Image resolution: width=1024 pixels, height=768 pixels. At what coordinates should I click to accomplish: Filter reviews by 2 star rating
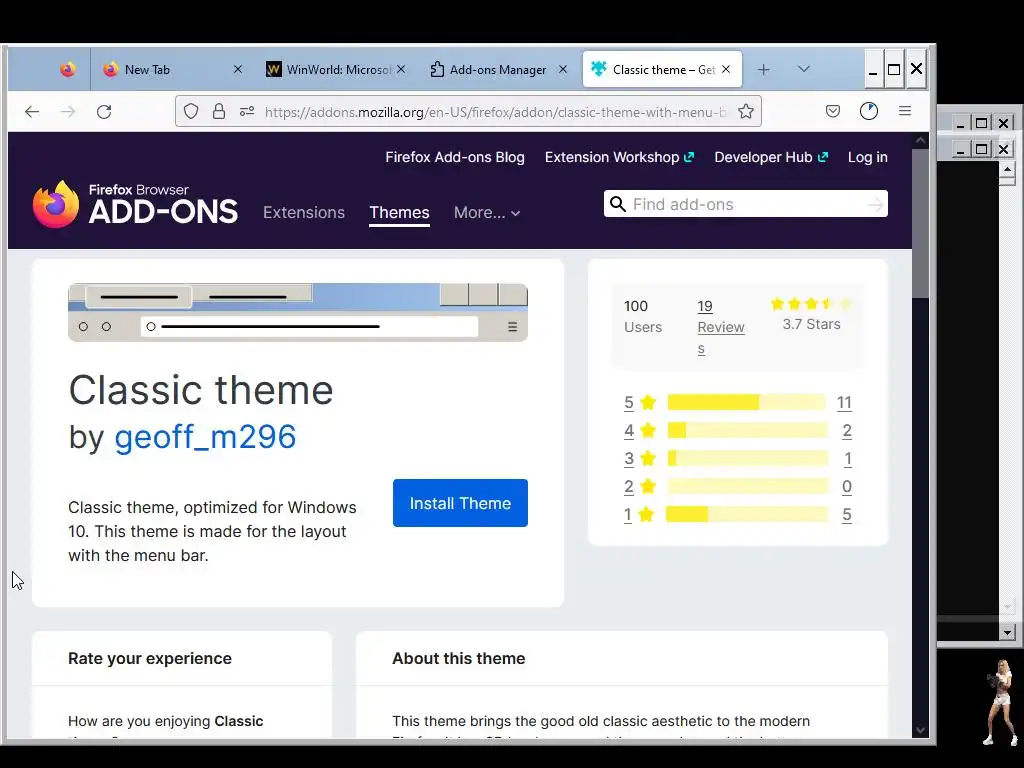(x=640, y=487)
